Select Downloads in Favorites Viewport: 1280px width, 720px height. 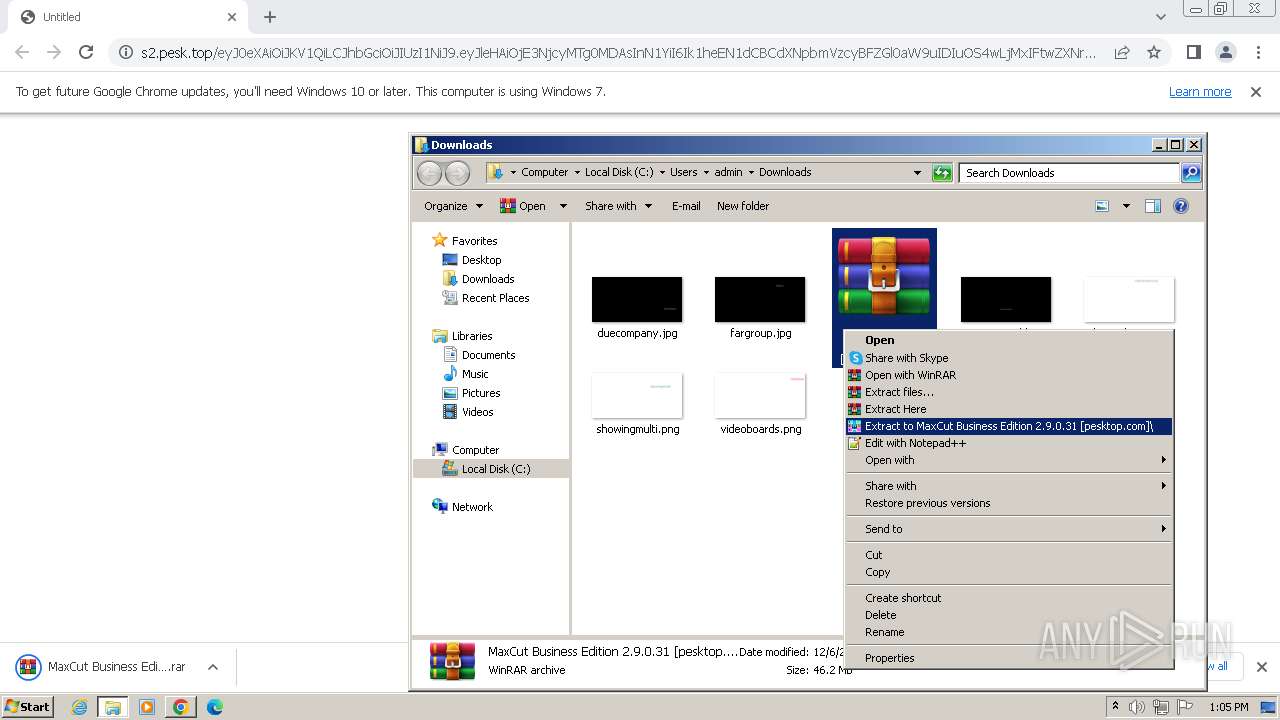(x=487, y=279)
